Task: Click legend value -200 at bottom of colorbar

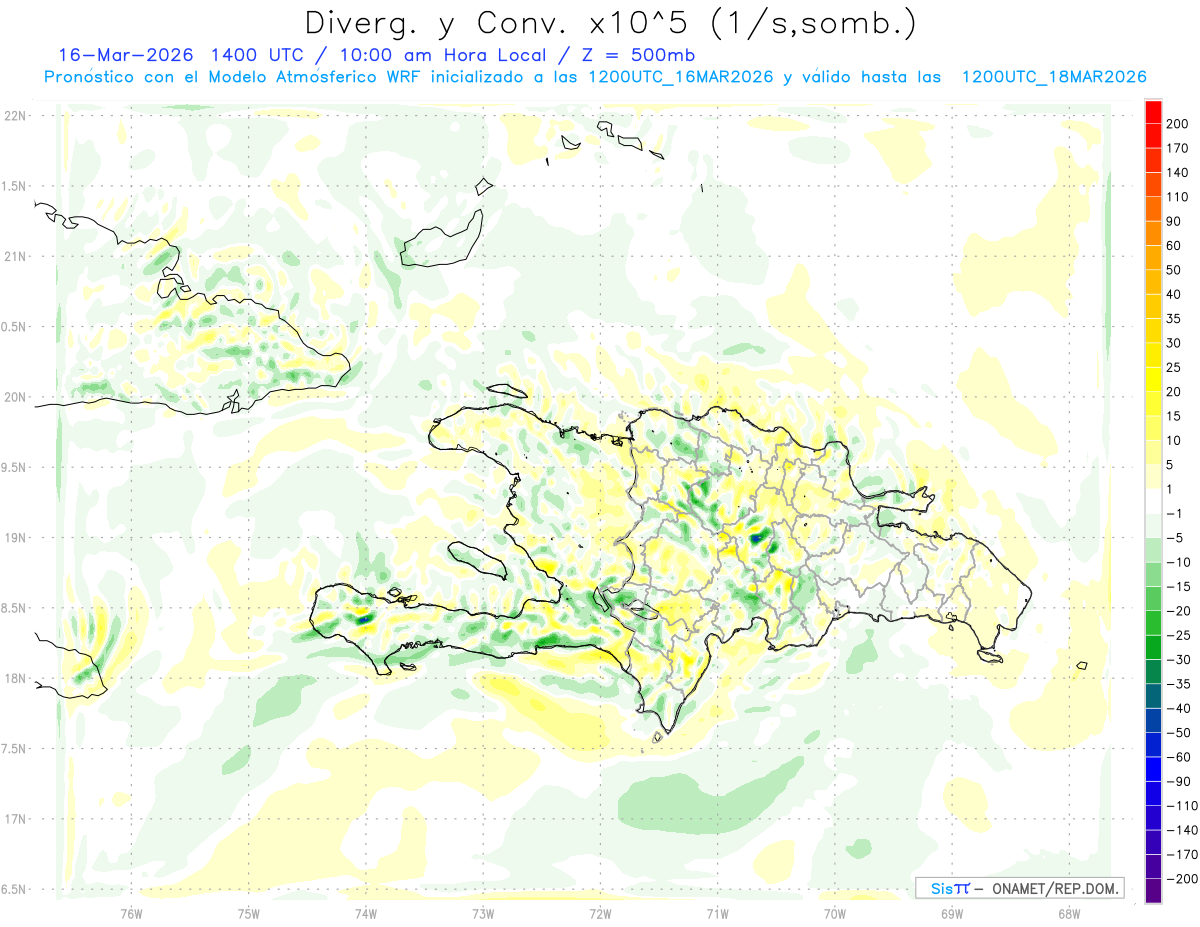Action: pos(1182,879)
